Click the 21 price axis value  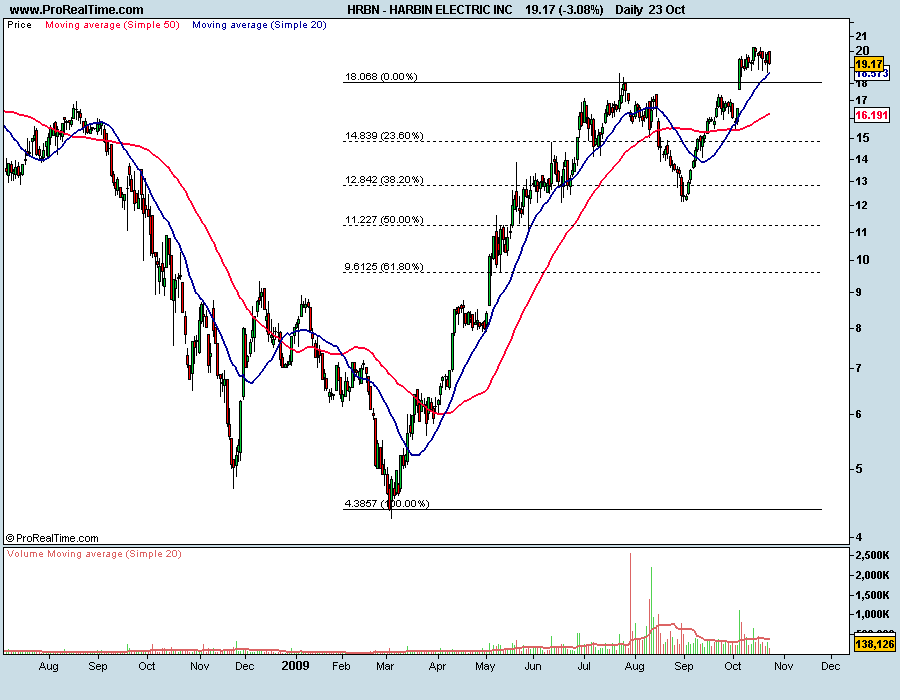coord(862,36)
